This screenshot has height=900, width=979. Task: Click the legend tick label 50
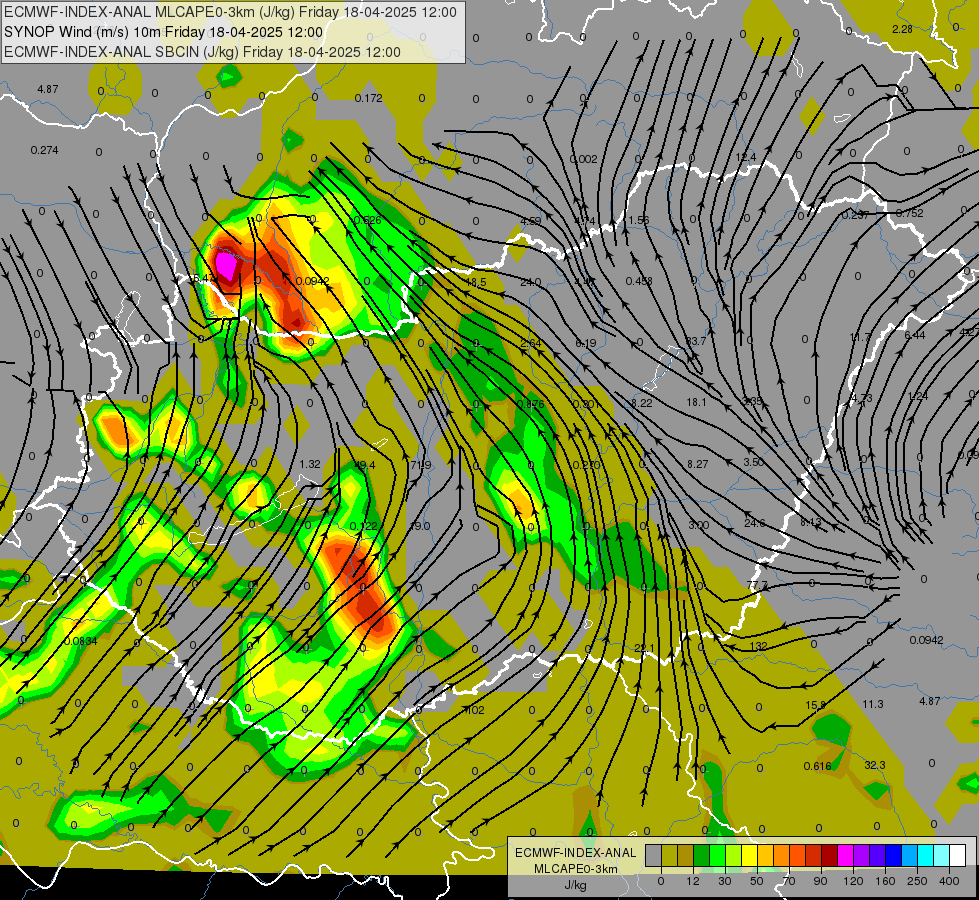(756, 881)
